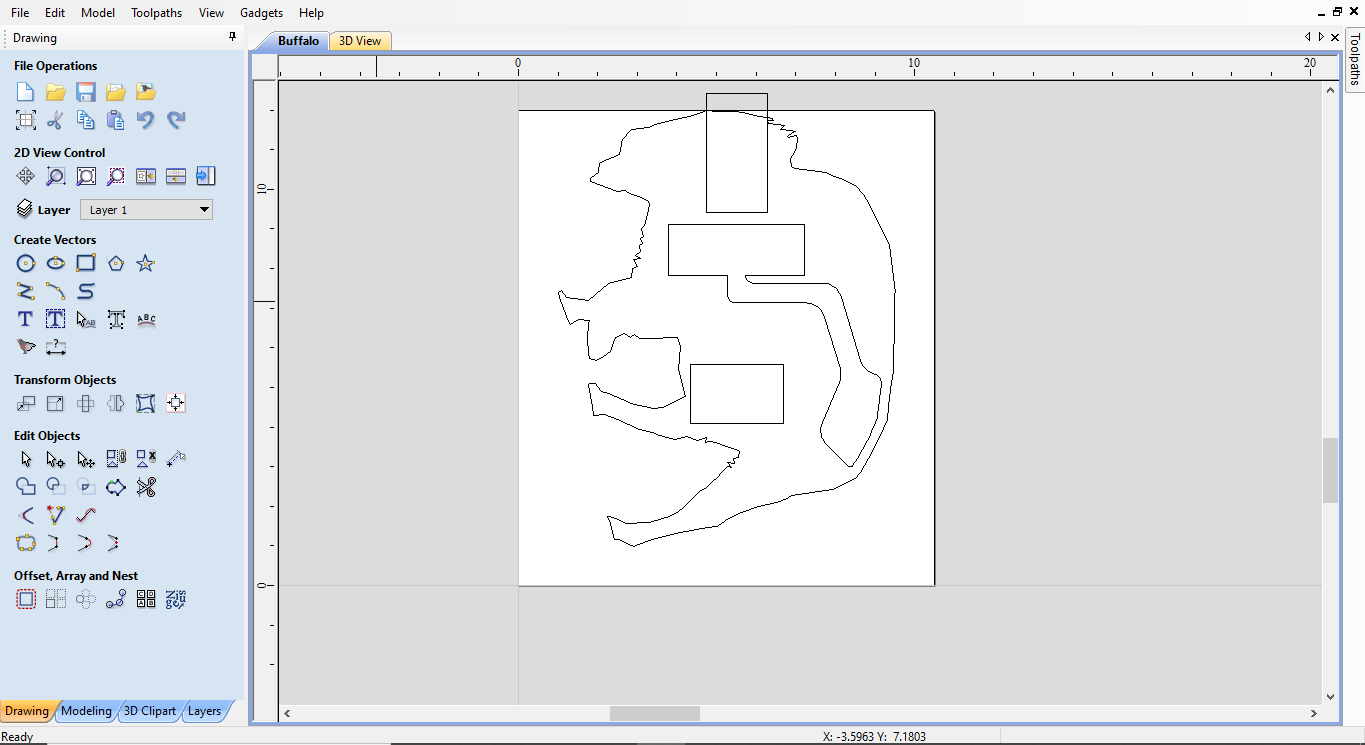Undo the last action

pyautogui.click(x=146, y=120)
